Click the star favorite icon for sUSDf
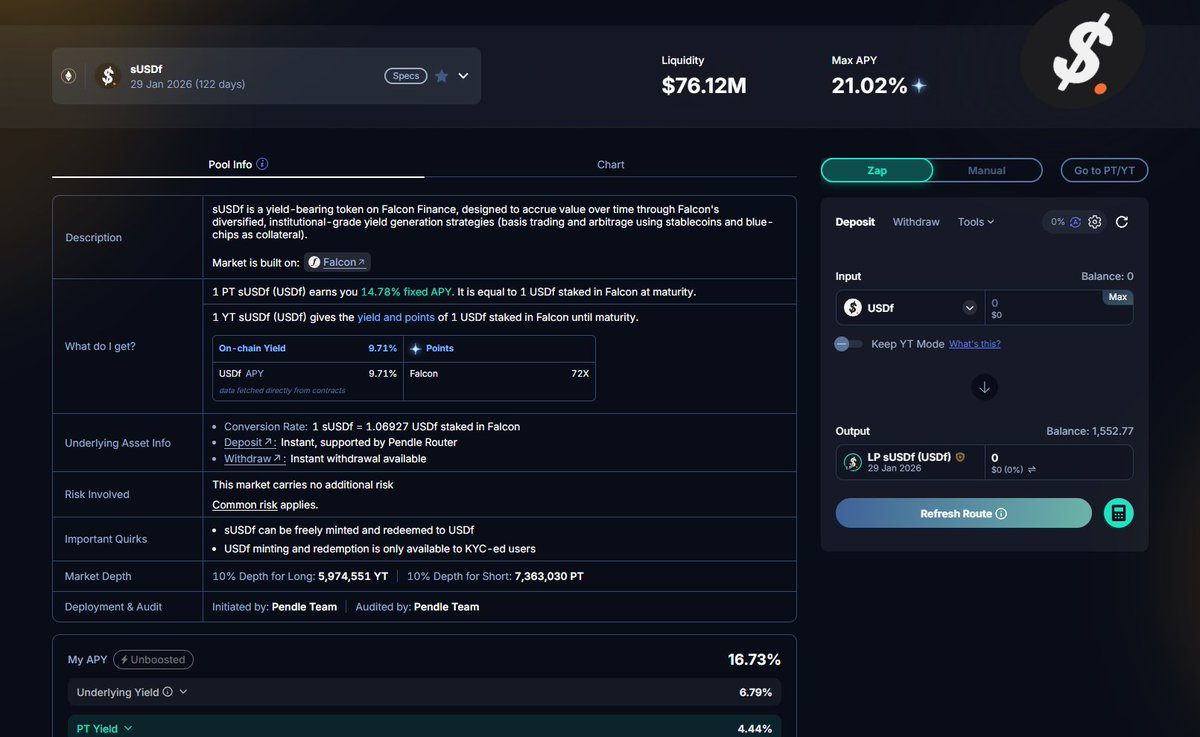 pos(441,76)
